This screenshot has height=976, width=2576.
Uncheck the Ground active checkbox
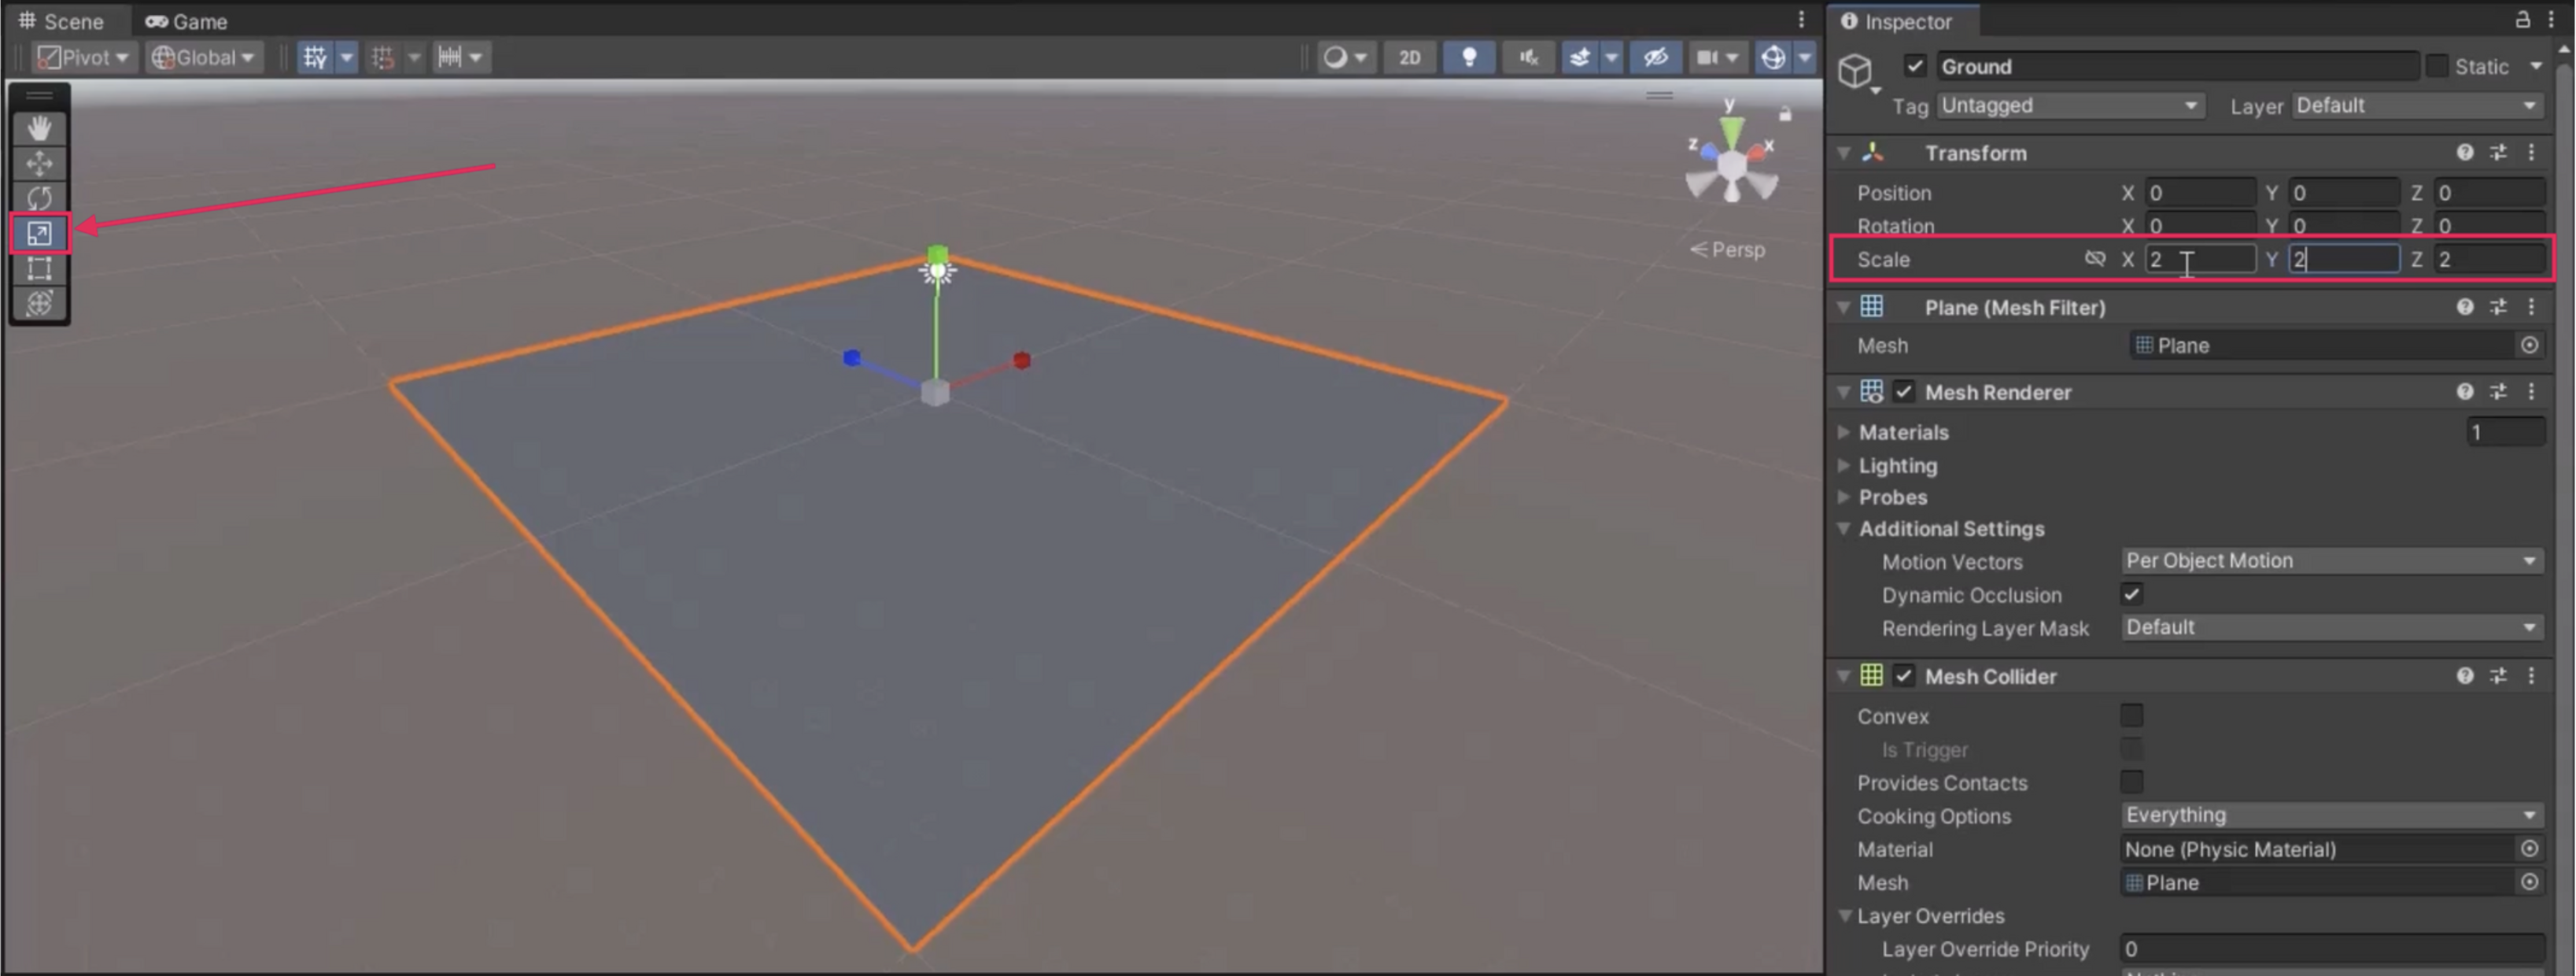(1914, 66)
